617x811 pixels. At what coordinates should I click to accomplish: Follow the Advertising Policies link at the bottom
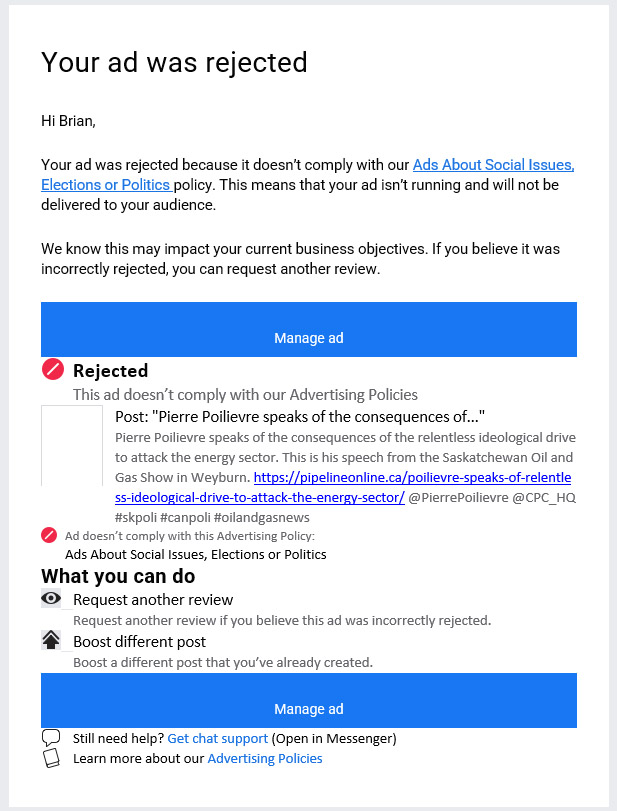[x=264, y=758]
